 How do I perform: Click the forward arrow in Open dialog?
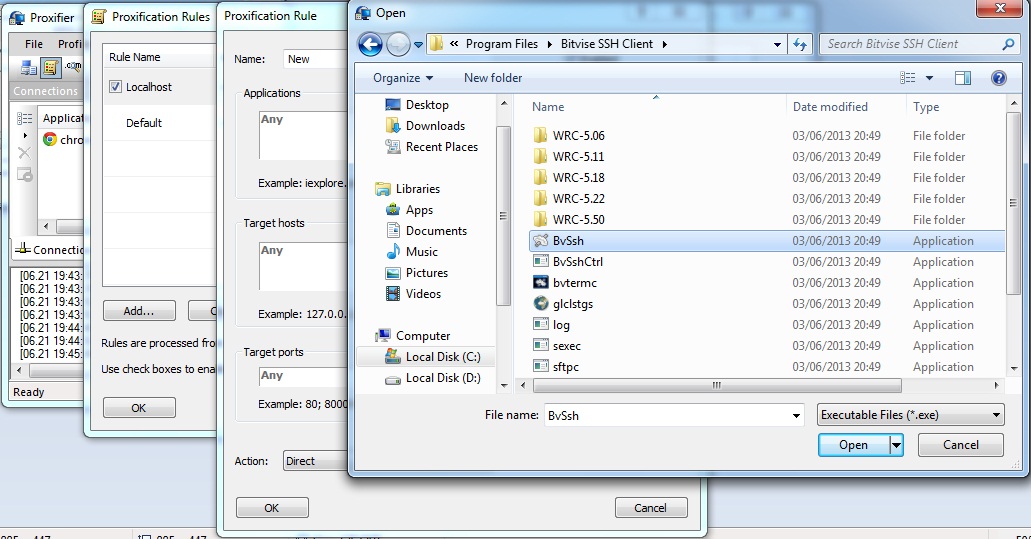pyautogui.click(x=398, y=45)
